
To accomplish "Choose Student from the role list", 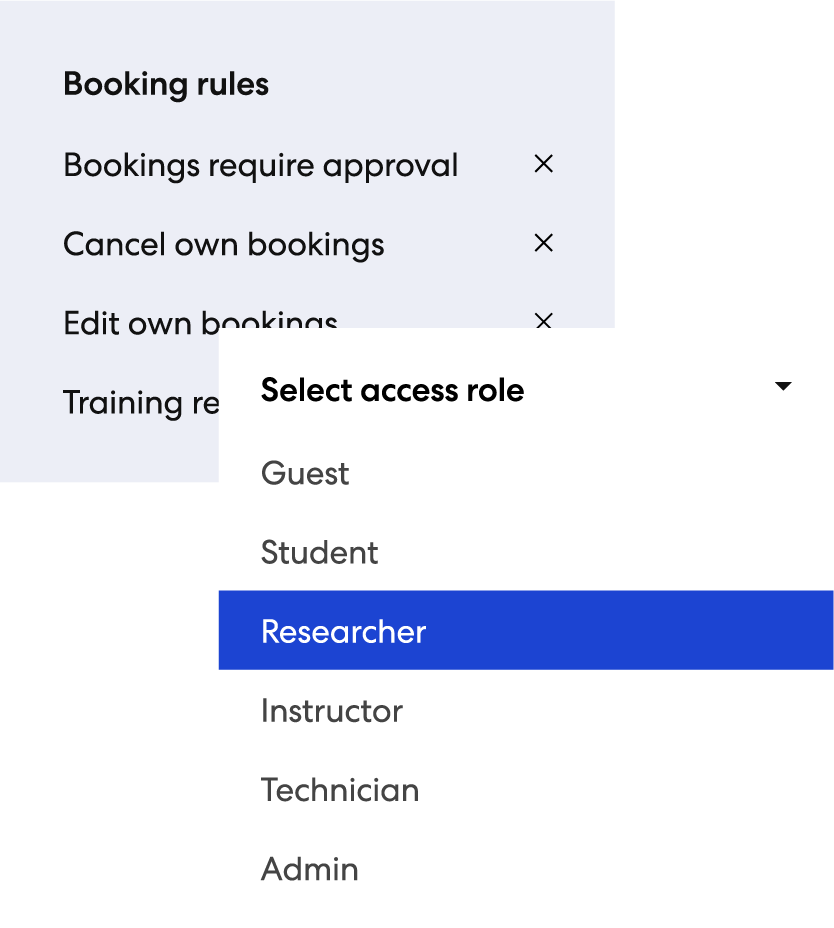I will click(319, 552).
